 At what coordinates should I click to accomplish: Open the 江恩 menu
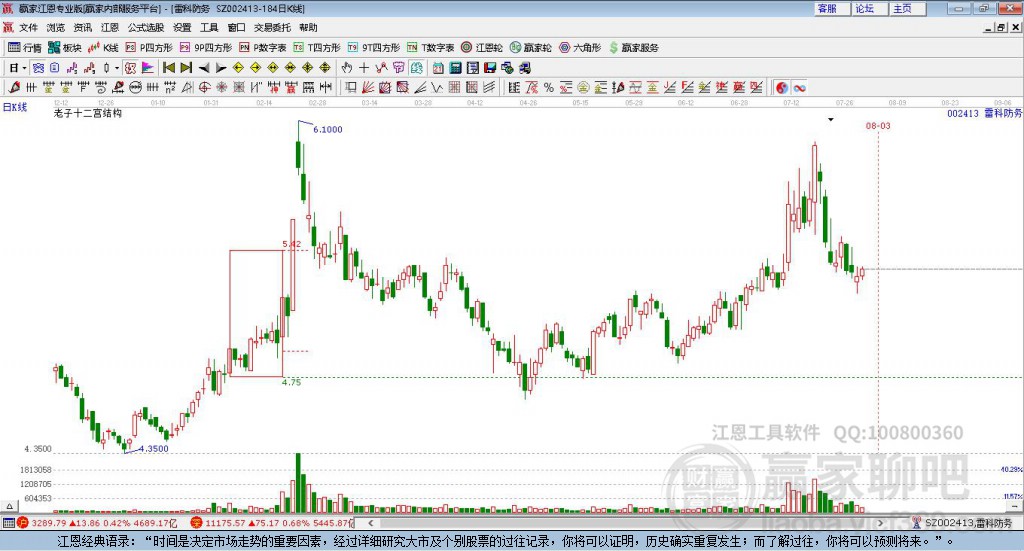click(x=110, y=27)
